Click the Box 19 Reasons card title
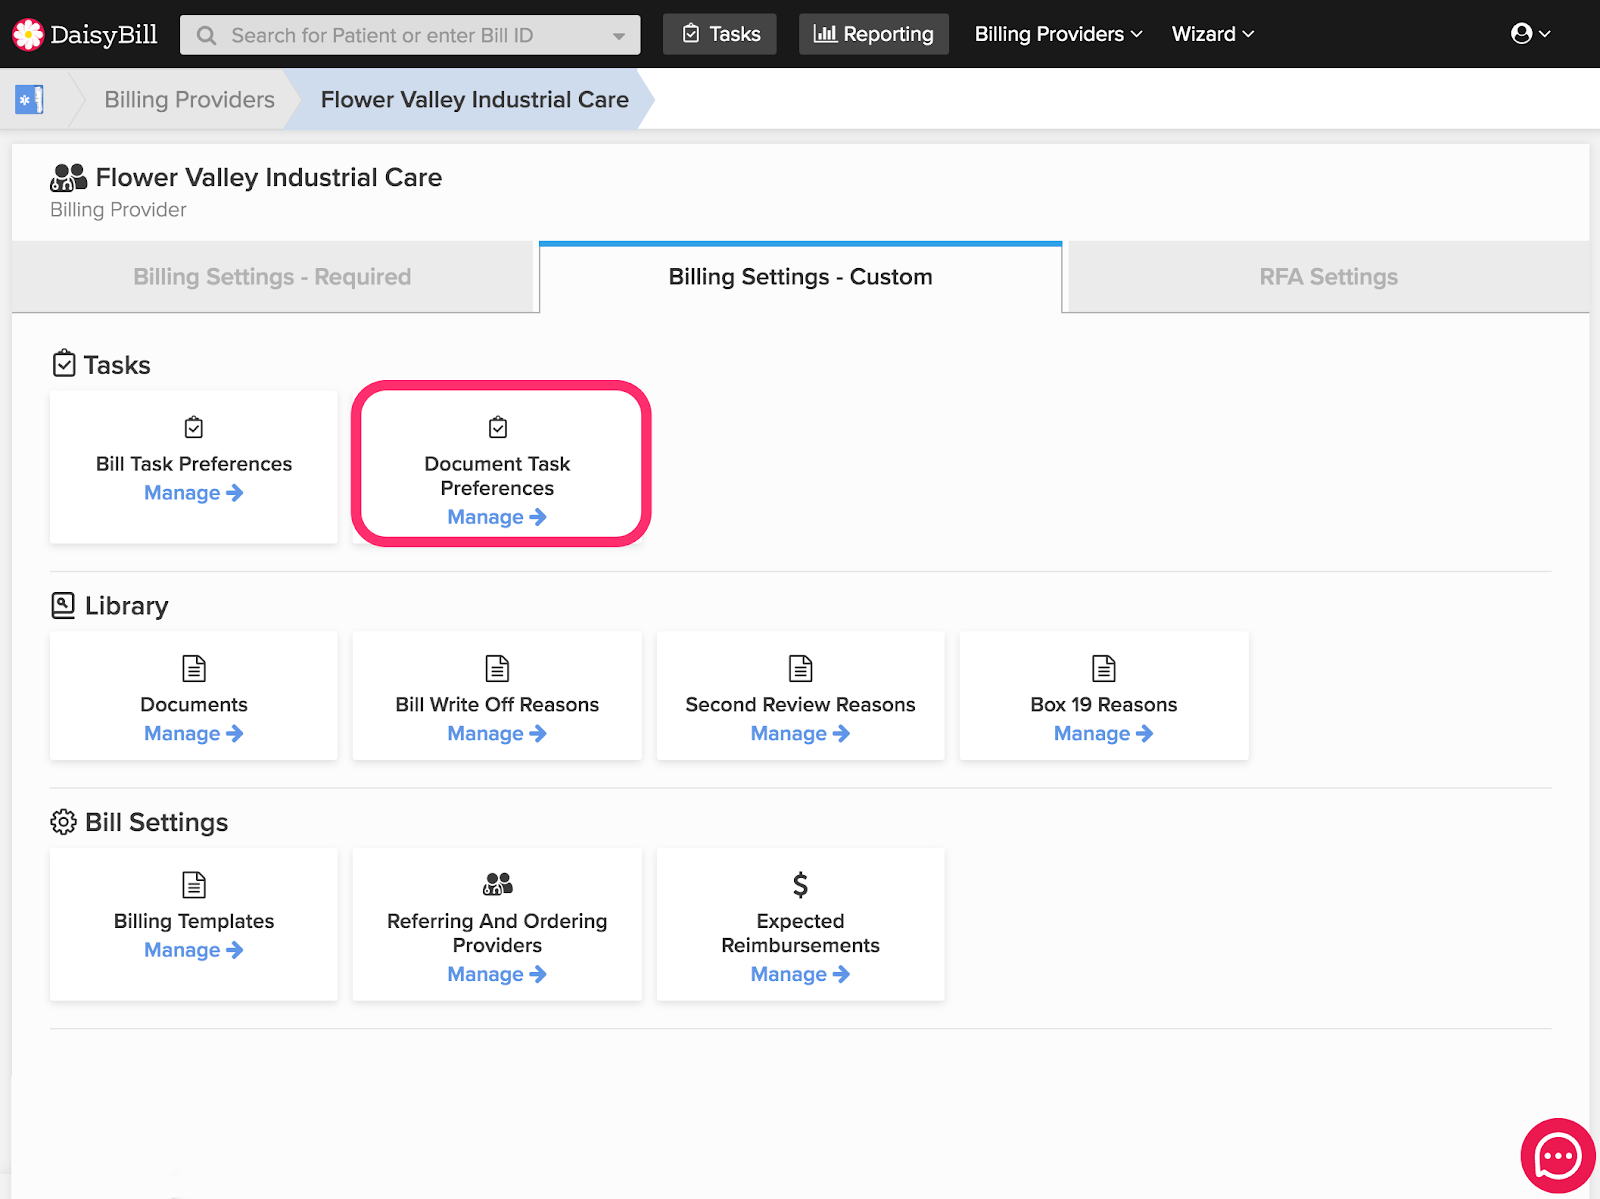 [x=1104, y=705]
